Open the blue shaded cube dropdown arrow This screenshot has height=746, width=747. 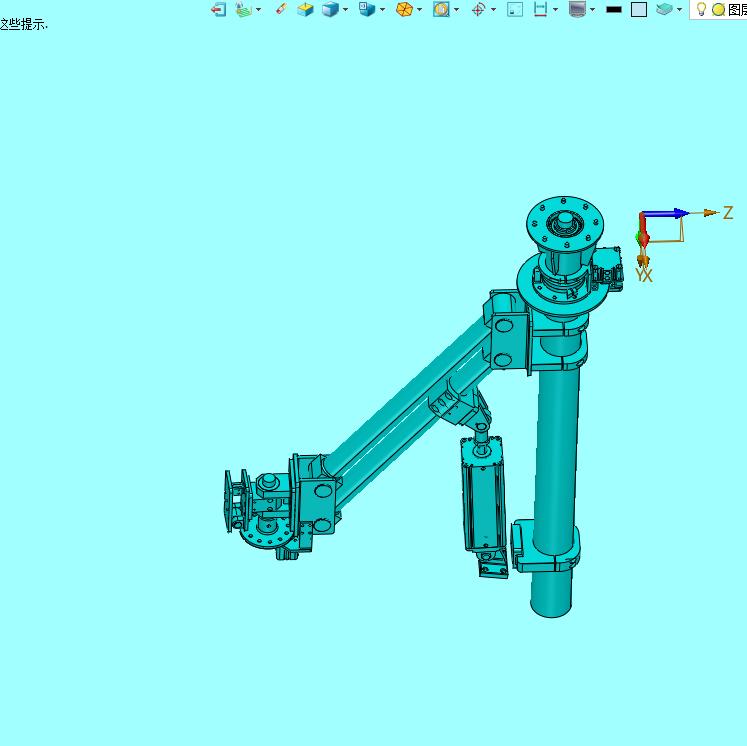click(345, 10)
